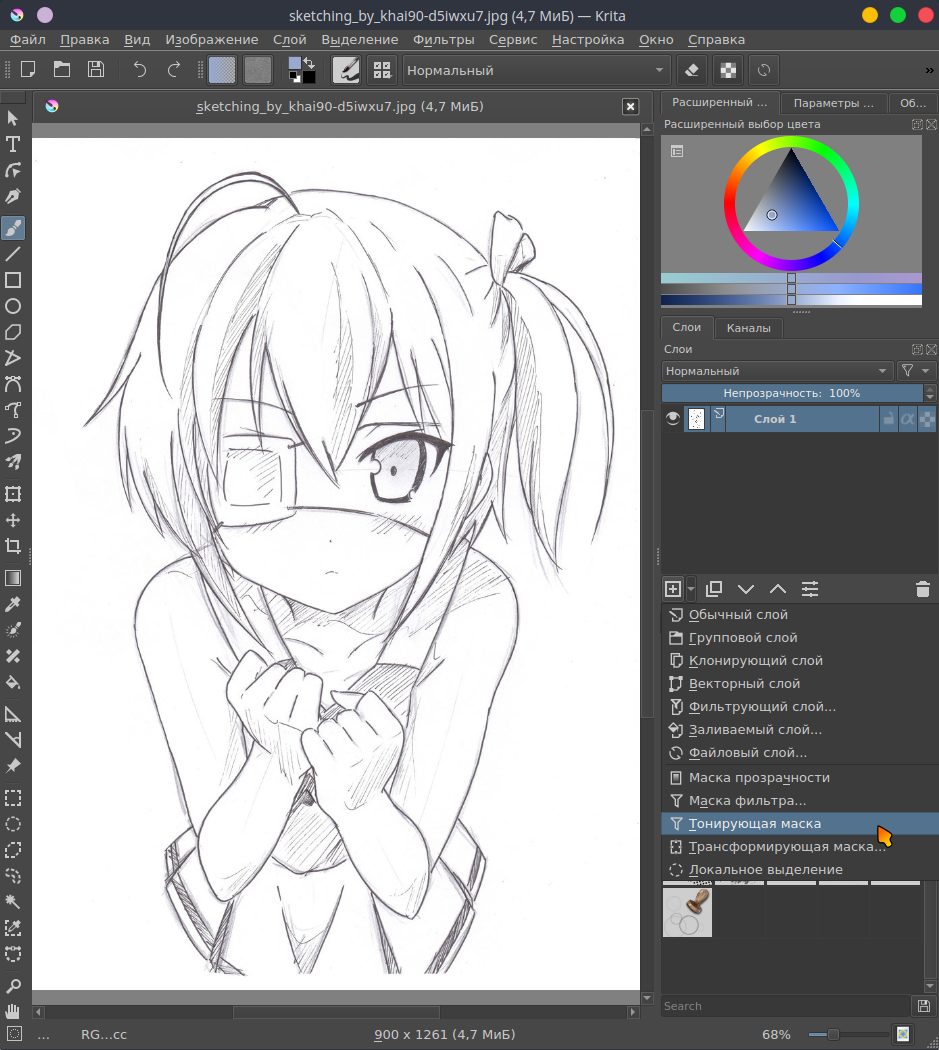Select the Crop tool
This screenshot has width=939, height=1050.
[x=13, y=546]
